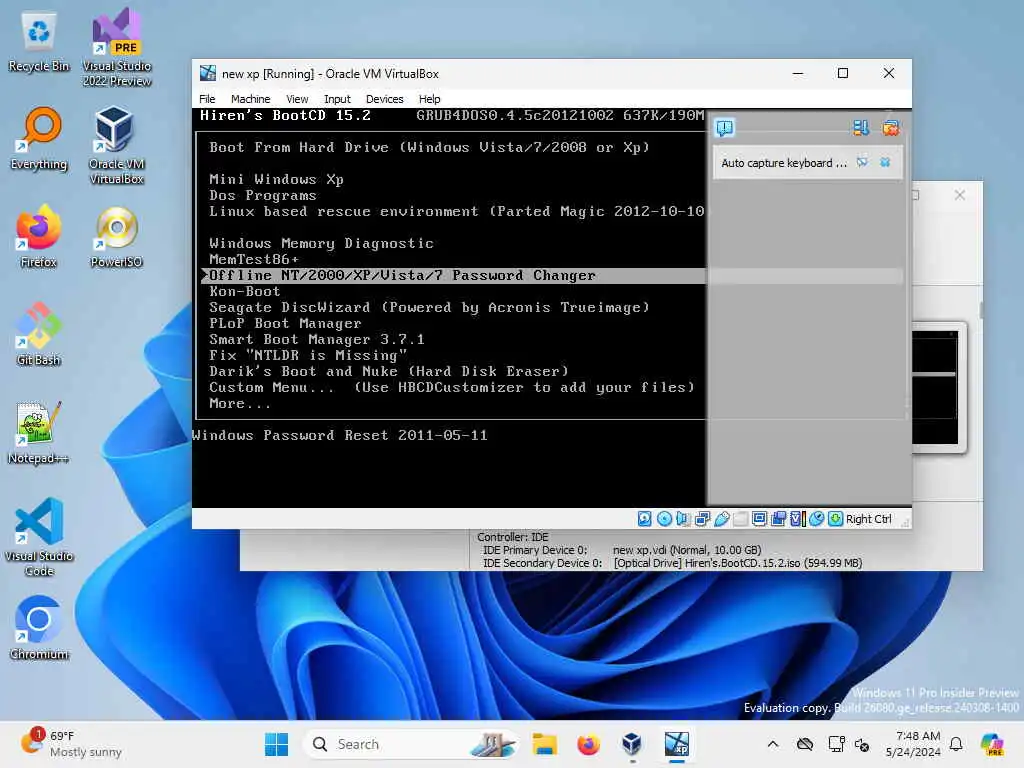Image resolution: width=1024 pixels, height=768 pixels.
Task: Click the Windows Start button
Action: [276, 744]
